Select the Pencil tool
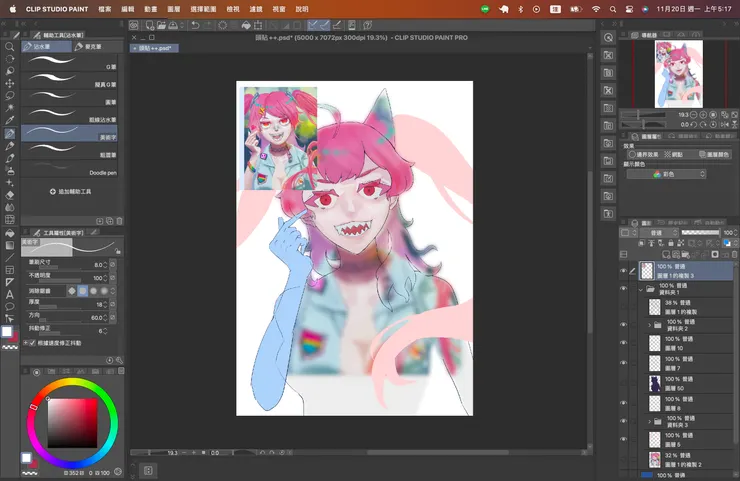 pyautogui.click(x=9, y=146)
